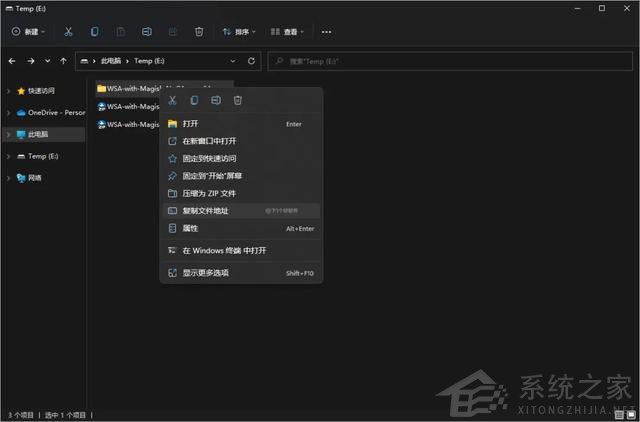The width and height of the screenshot is (640, 422).
Task: Click into the search Temp (E:) box
Action: point(450,61)
